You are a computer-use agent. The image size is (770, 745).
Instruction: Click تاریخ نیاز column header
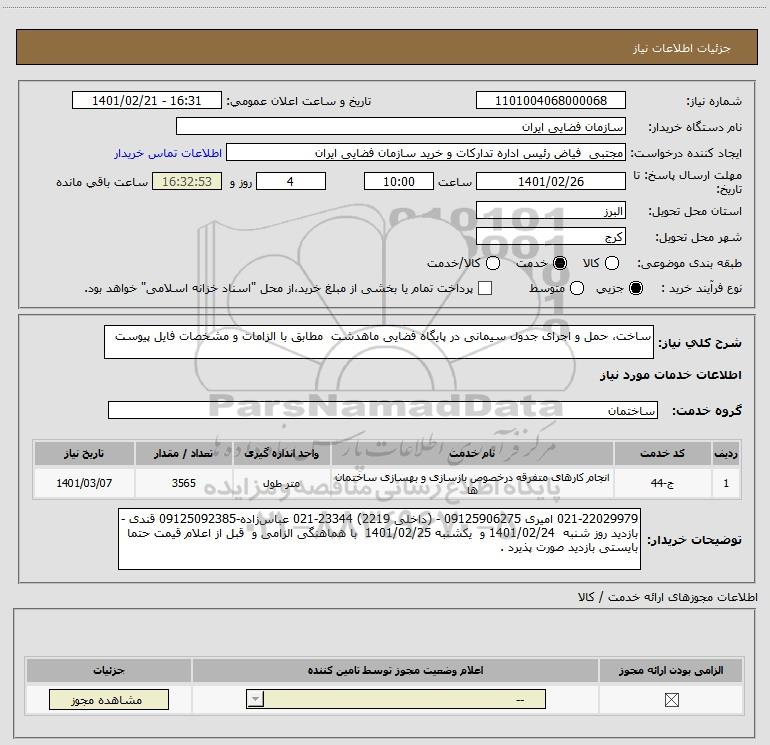[x=84, y=453]
